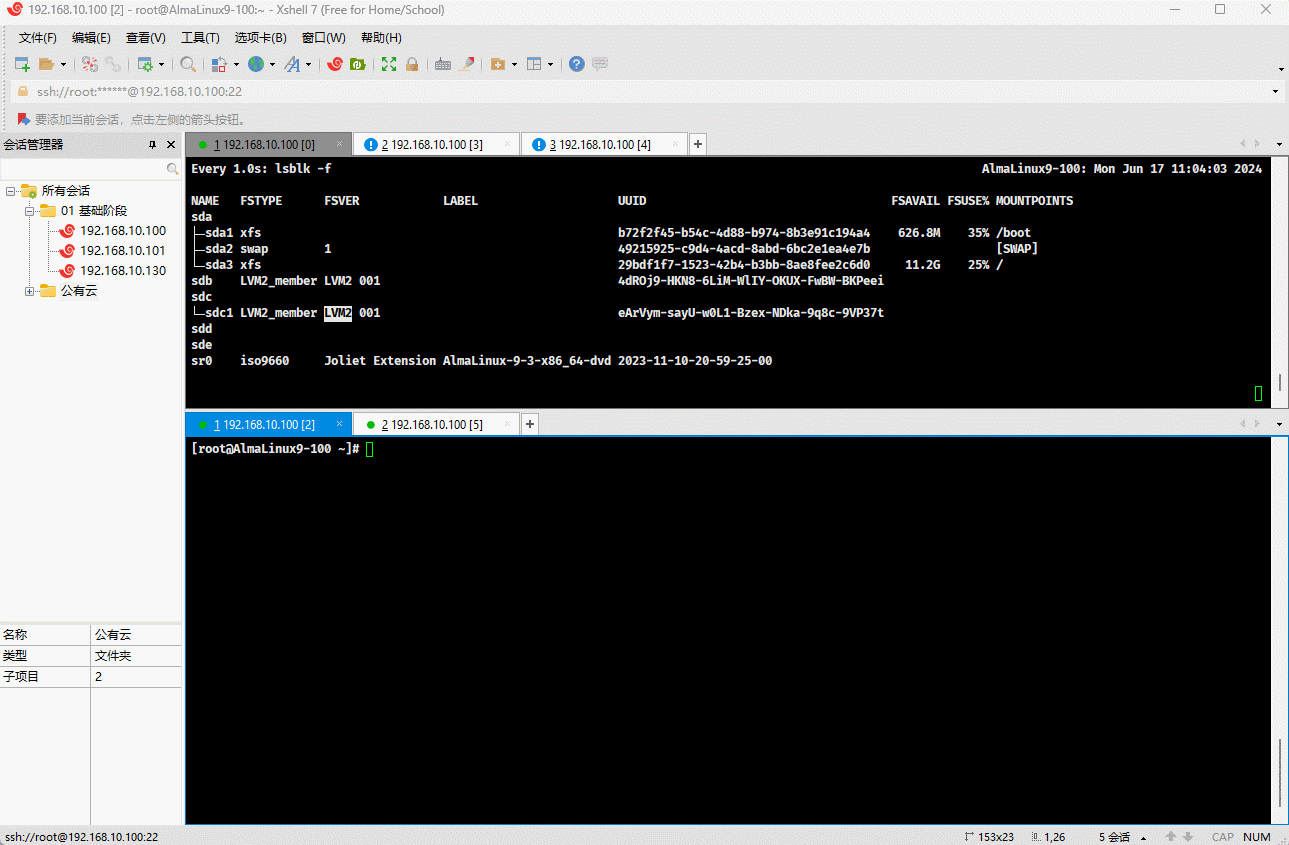This screenshot has width=1289, height=845.
Task: Click the New Session toolbar icon
Action: (22, 64)
